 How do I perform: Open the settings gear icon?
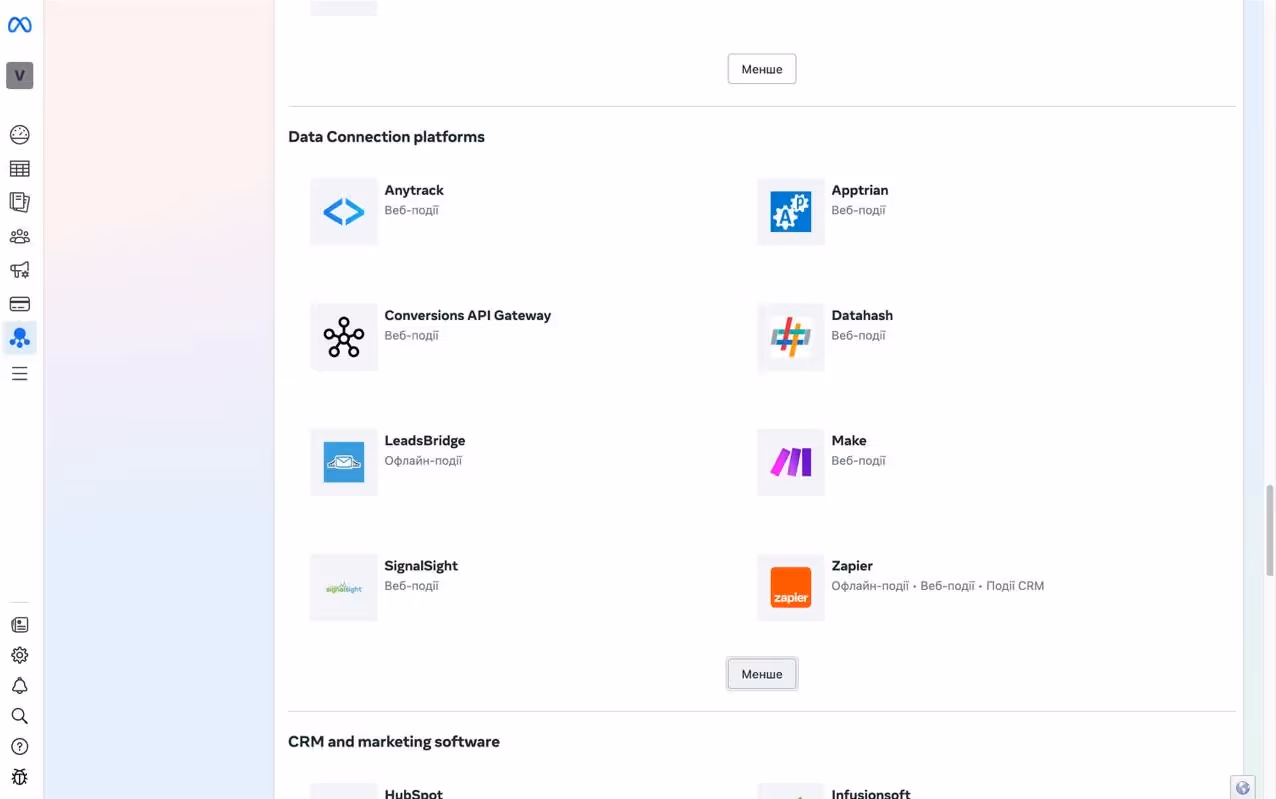[19, 656]
